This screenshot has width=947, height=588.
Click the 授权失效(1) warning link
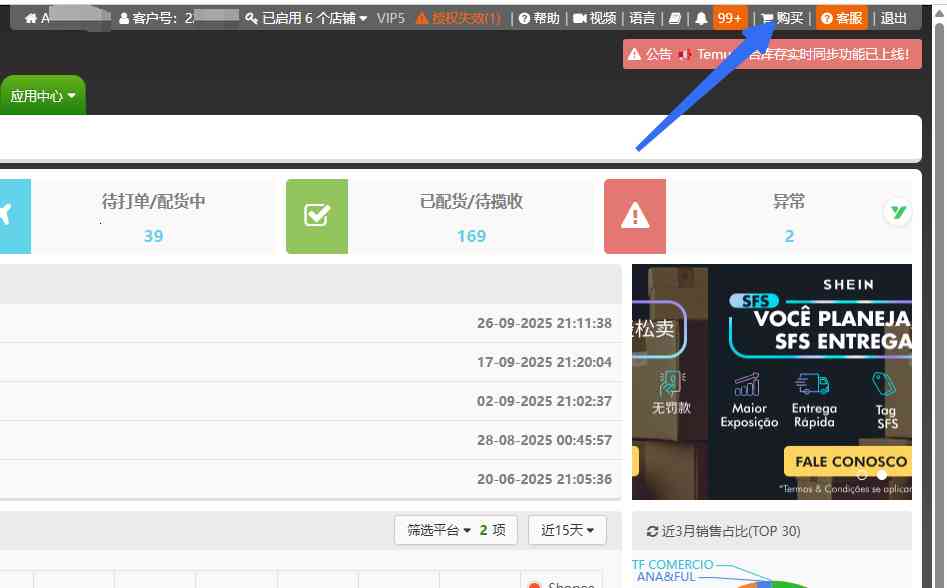pyautogui.click(x=459, y=18)
